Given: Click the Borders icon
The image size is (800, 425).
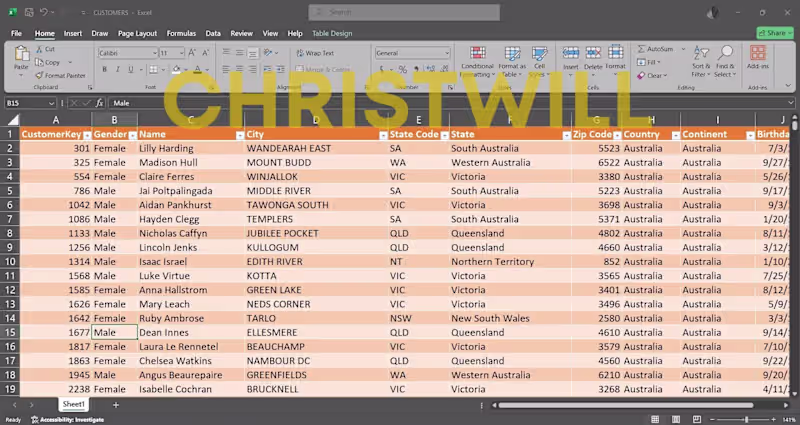Looking at the screenshot, I should [153, 69].
